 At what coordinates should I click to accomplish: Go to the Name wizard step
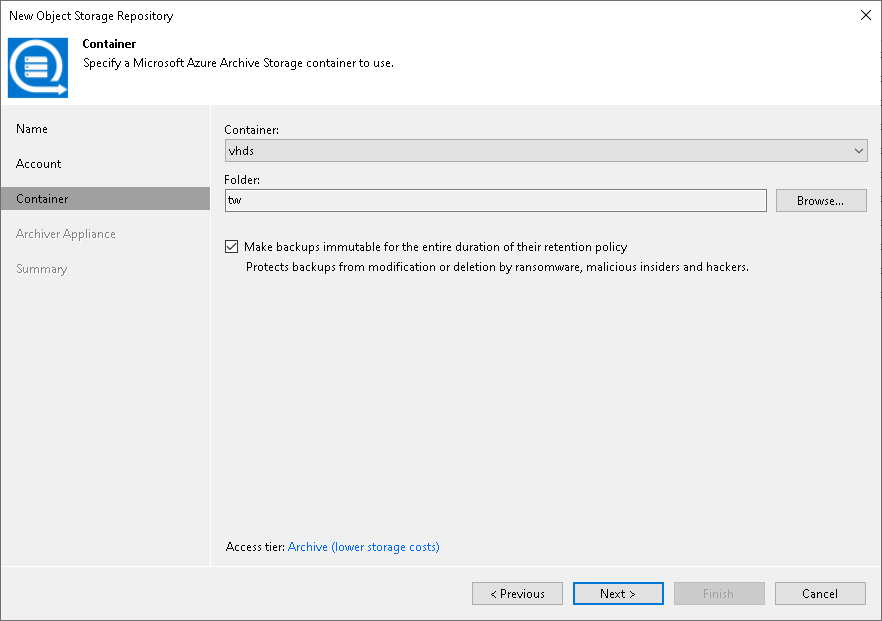tap(32, 129)
